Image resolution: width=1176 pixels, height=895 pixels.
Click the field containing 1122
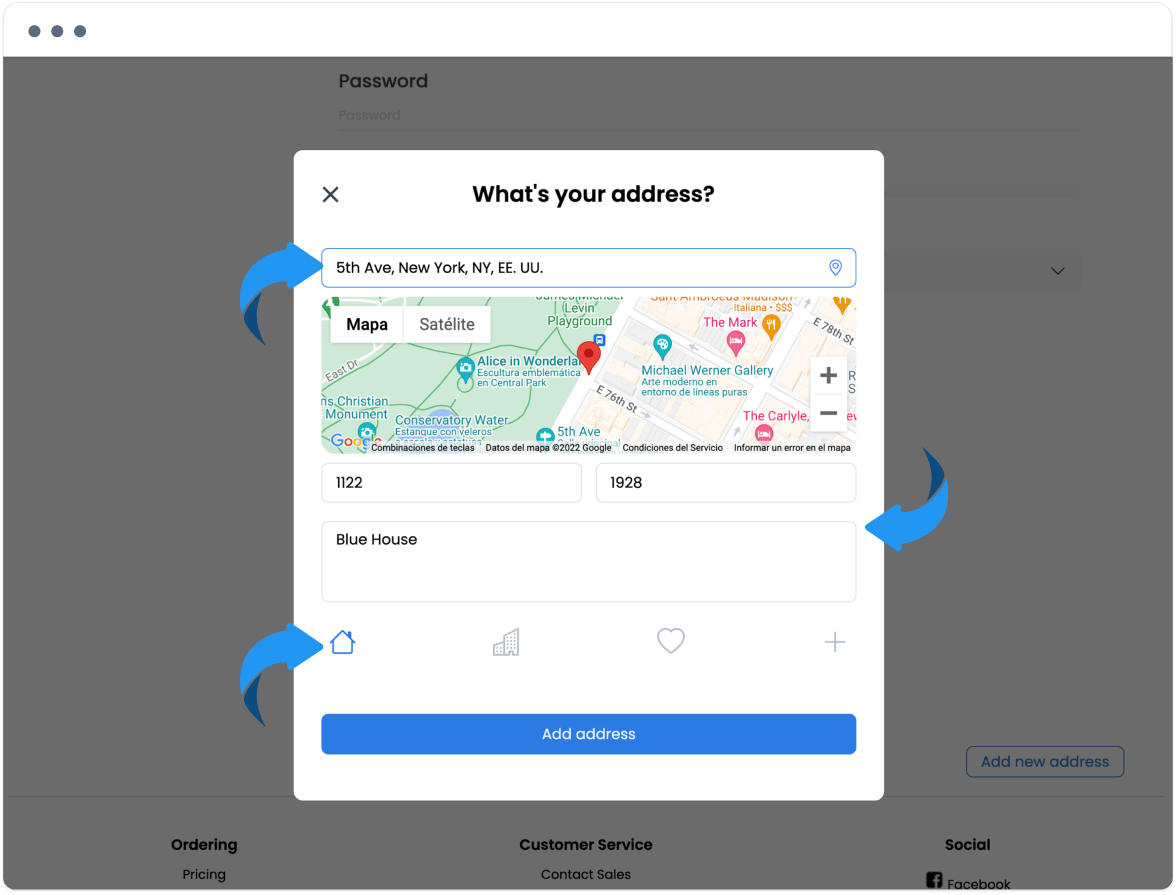tap(452, 483)
